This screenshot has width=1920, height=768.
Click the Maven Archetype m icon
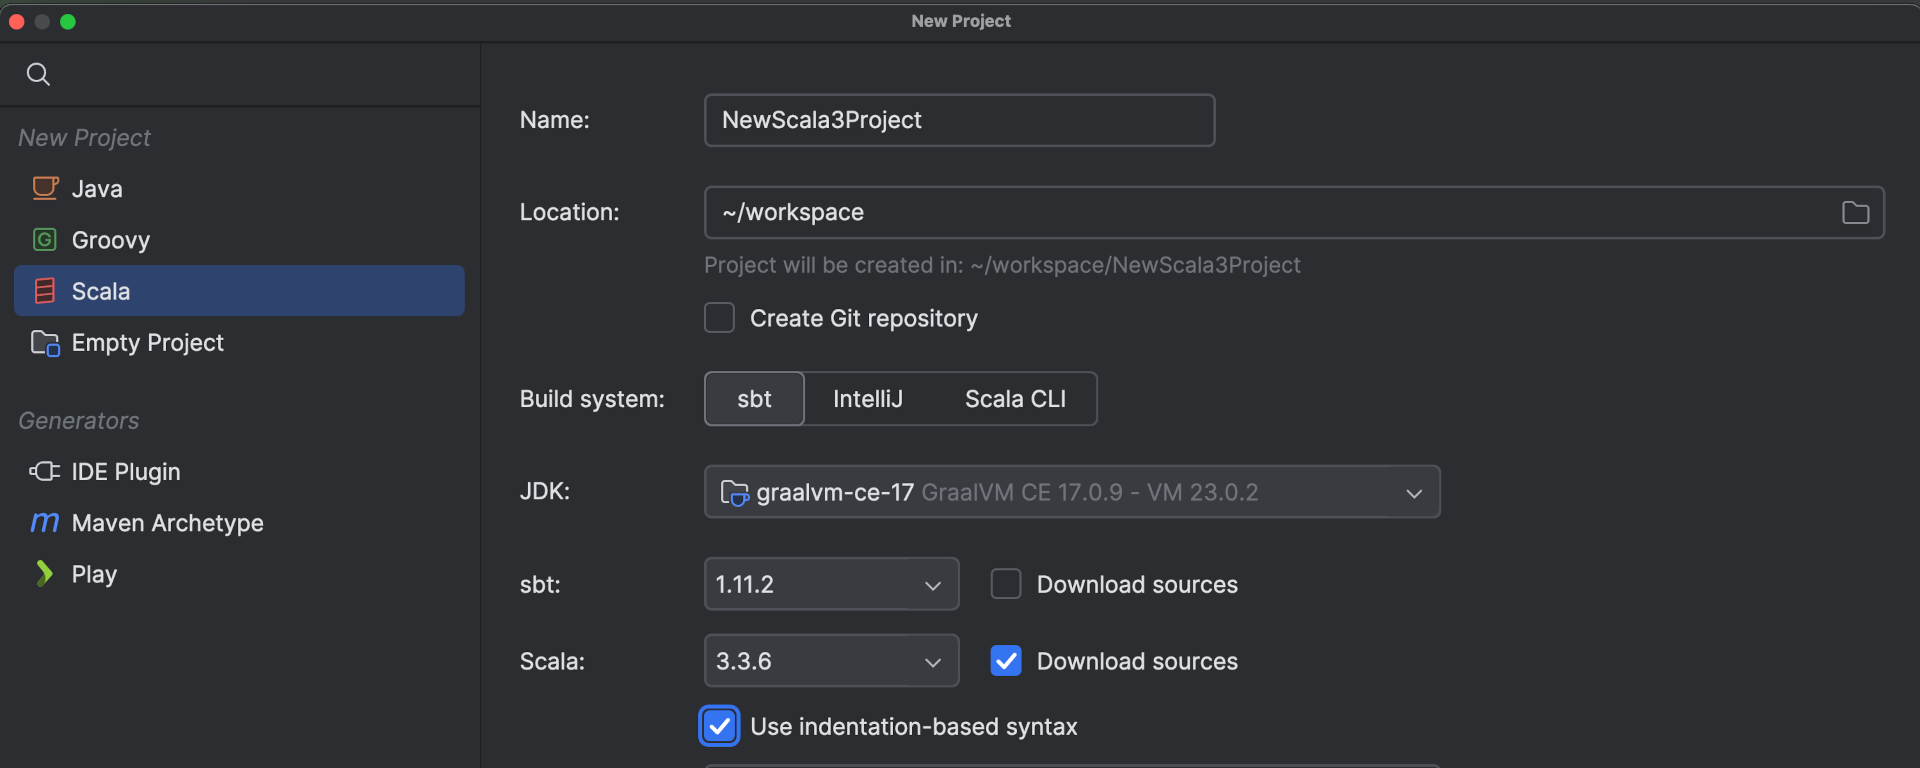[x=45, y=522]
